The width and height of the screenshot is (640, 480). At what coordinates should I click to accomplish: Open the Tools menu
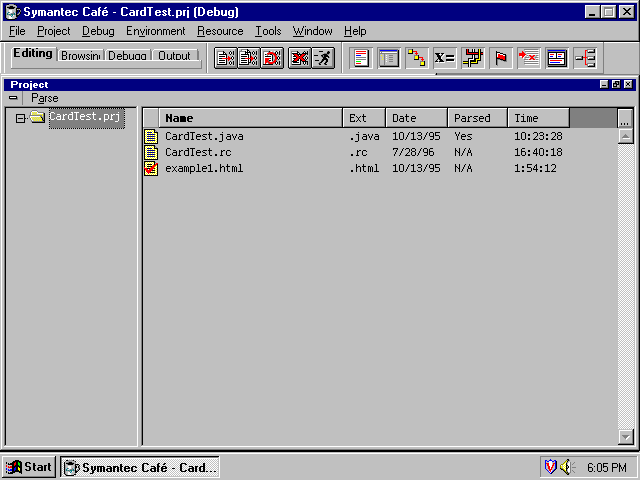(268, 31)
